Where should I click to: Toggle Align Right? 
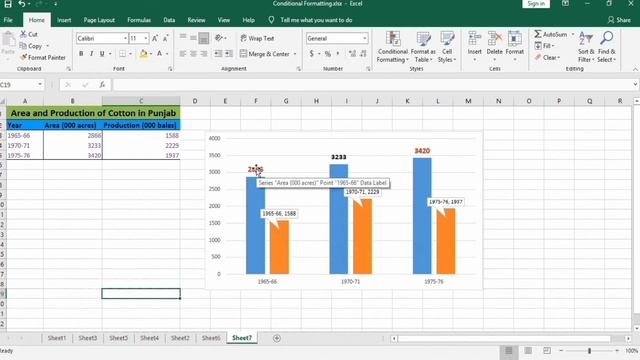(204, 54)
